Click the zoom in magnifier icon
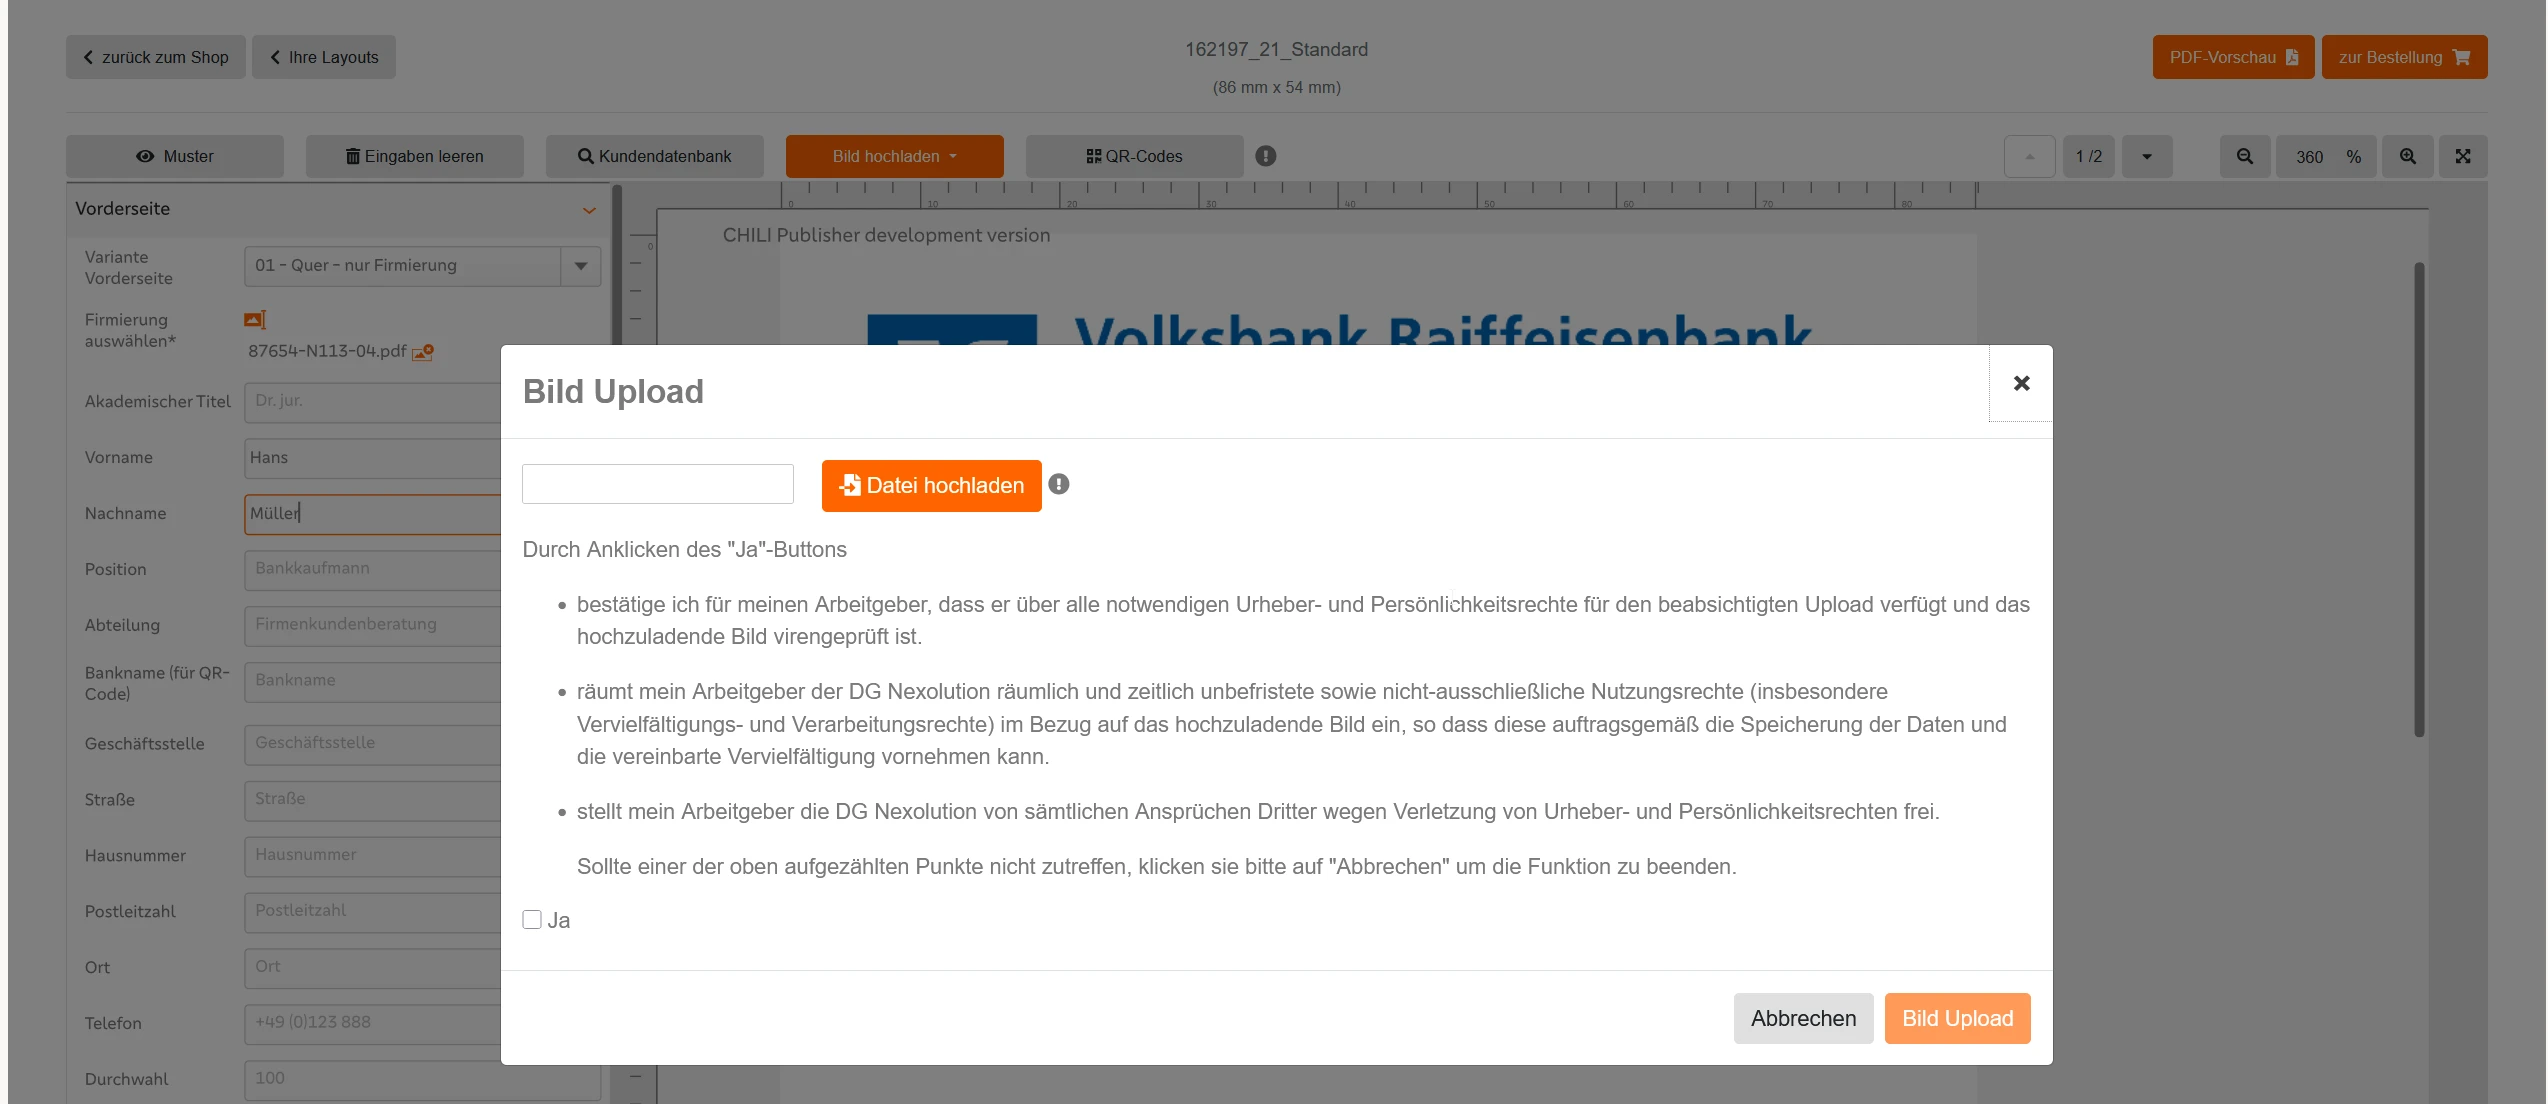The image size is (2548, 1104). (2408, 156)
